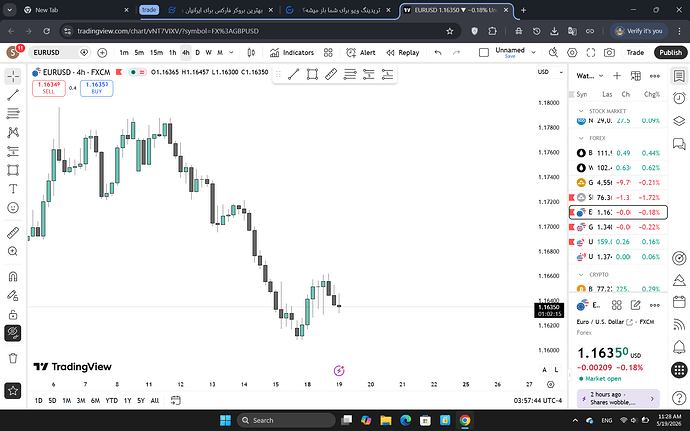Open the Indicators panel
The height and width of the screenshot is (431, 690).
pos(292,53)
